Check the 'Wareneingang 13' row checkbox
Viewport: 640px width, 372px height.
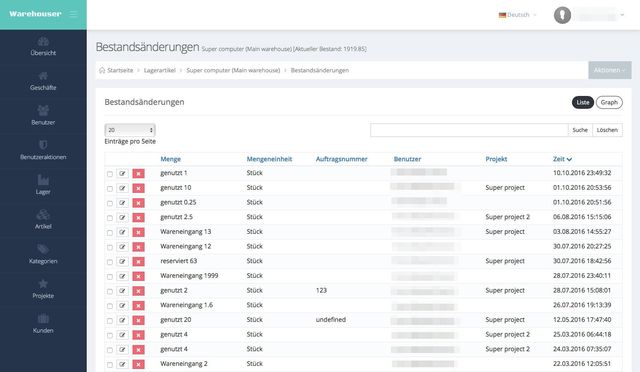tap(110, 233)
